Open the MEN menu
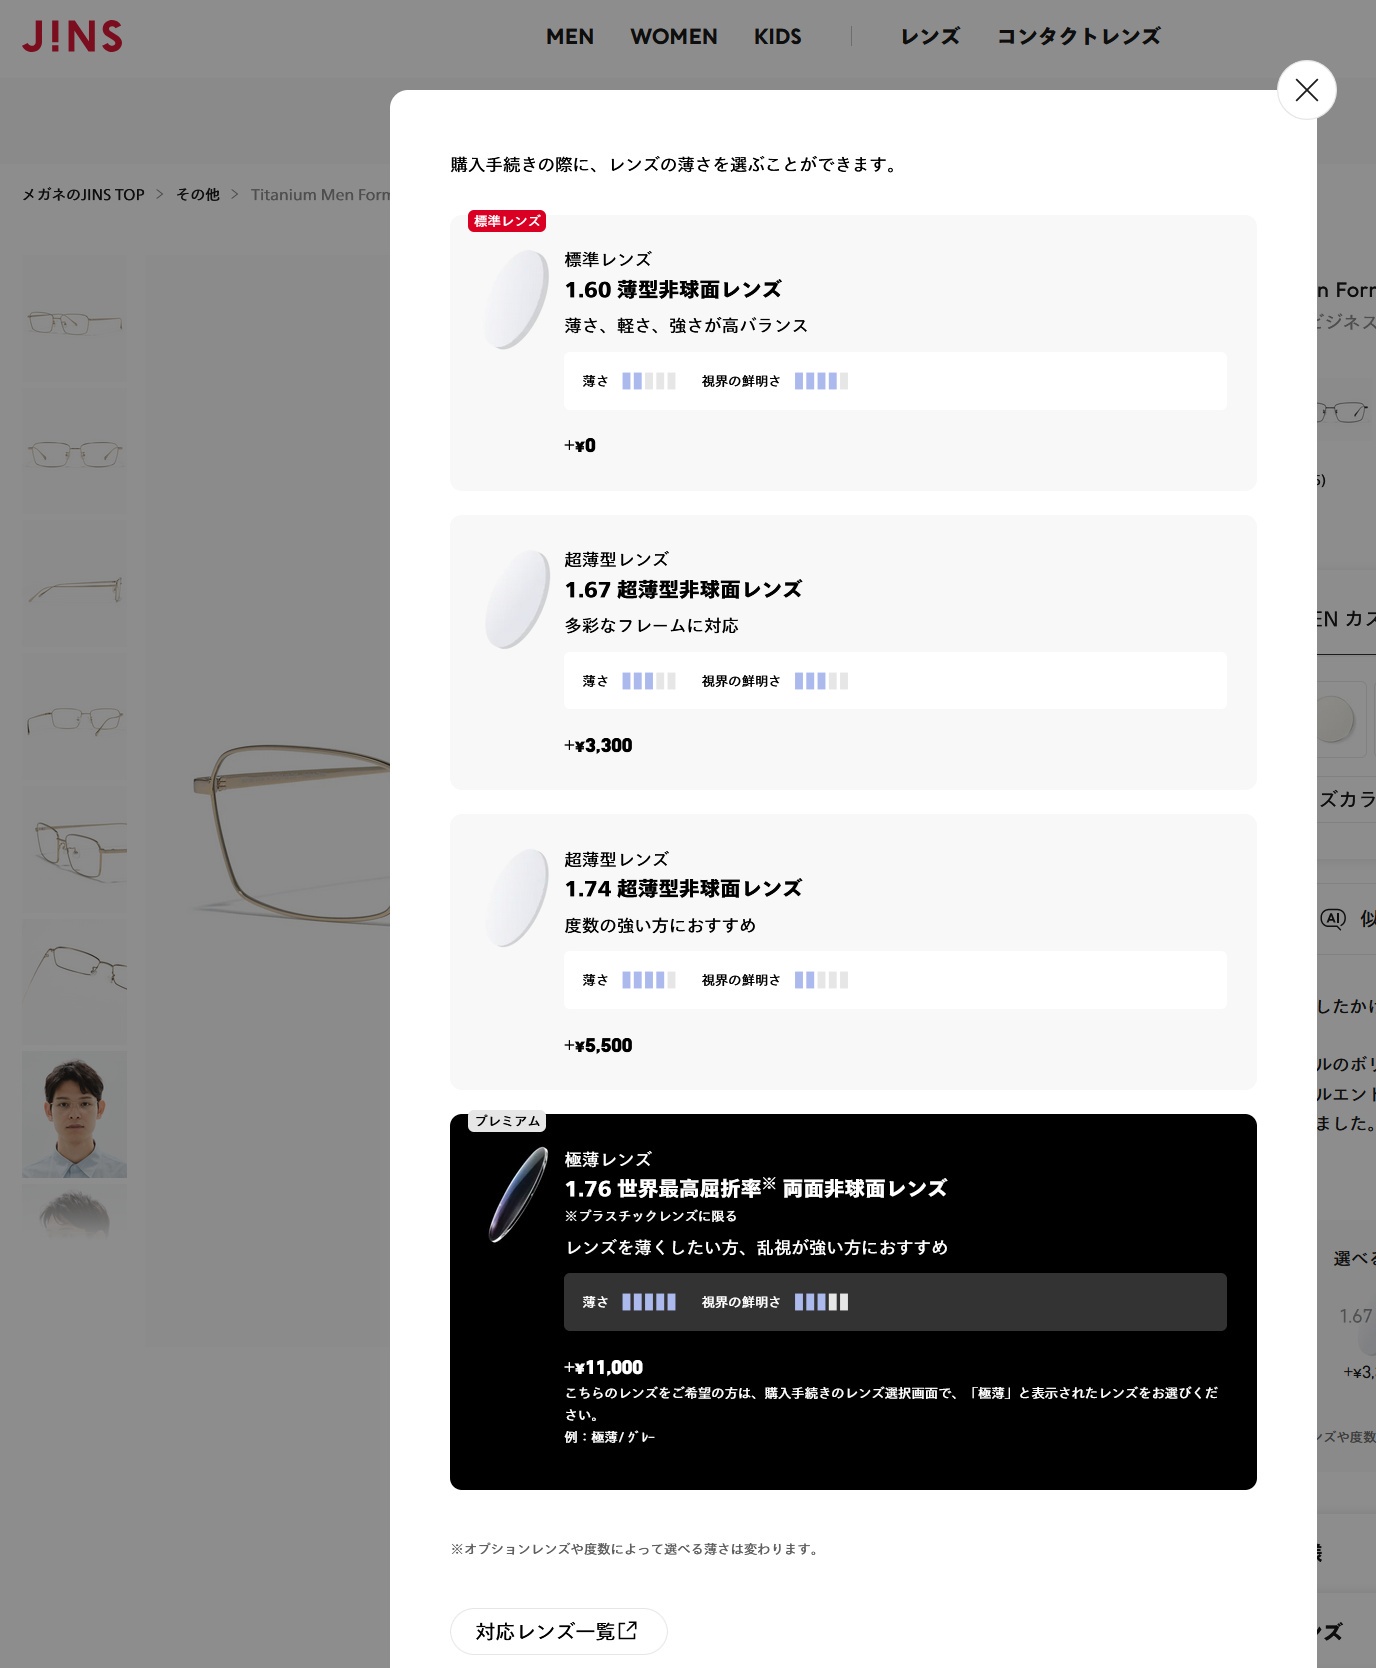 pyautogui.click(x=569, y=37)
